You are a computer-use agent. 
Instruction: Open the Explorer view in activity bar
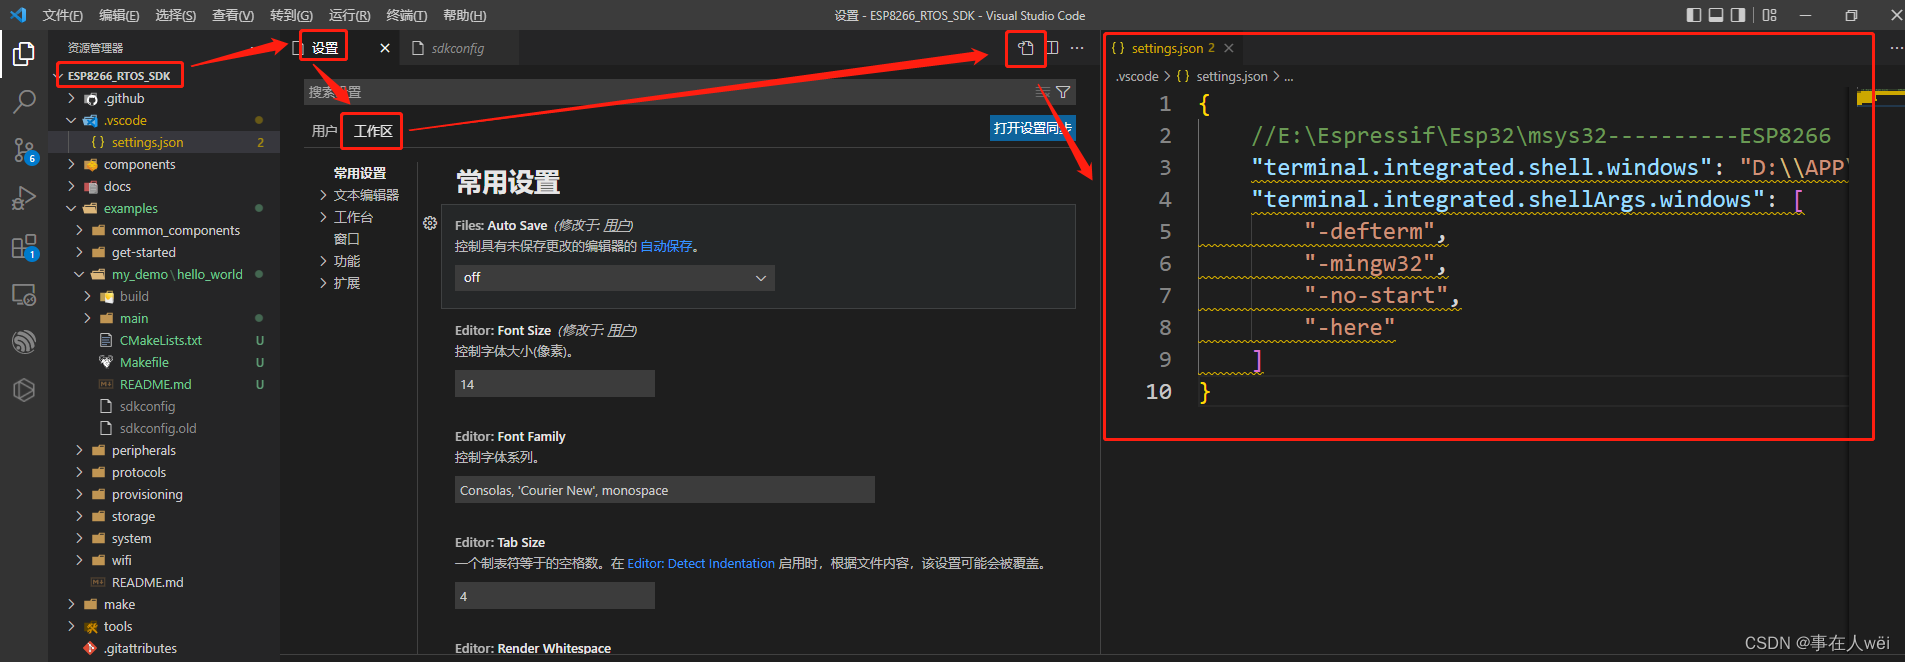24,53
